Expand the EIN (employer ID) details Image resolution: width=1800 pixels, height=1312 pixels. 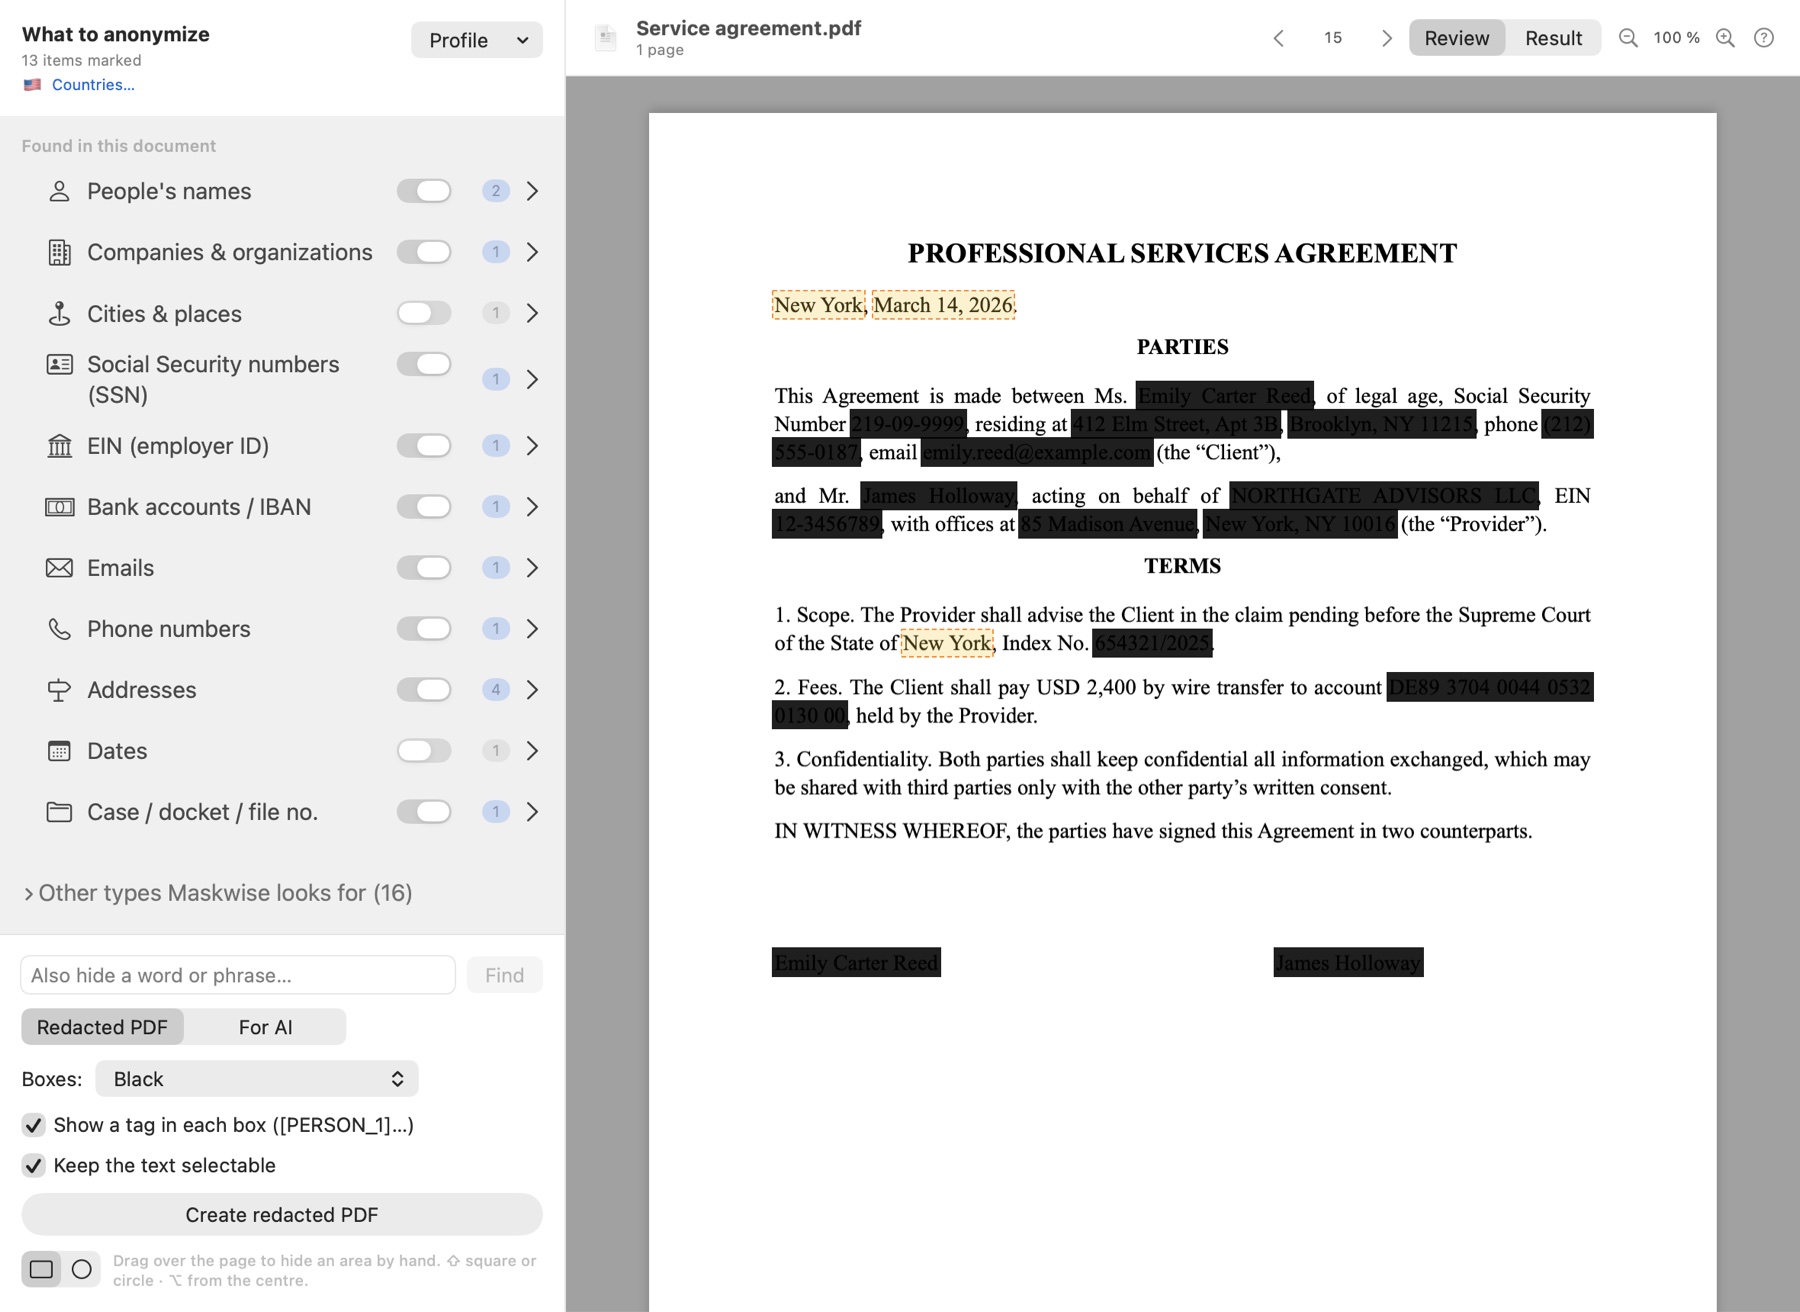coord(532,446)
